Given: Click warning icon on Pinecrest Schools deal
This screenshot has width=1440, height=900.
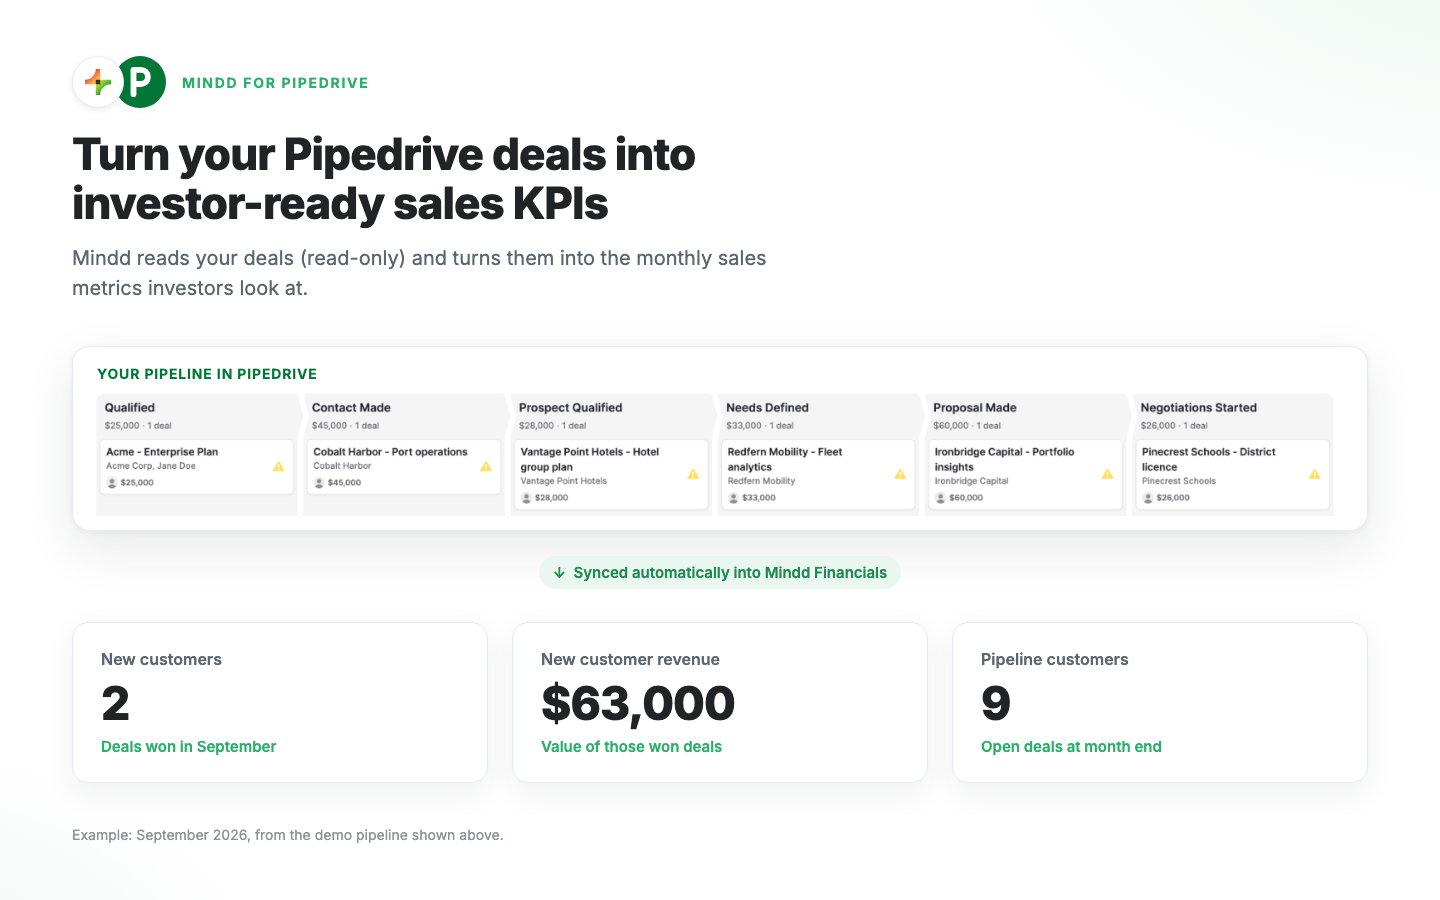Looking at the screenshot, I should click(x=1314, y=474).
